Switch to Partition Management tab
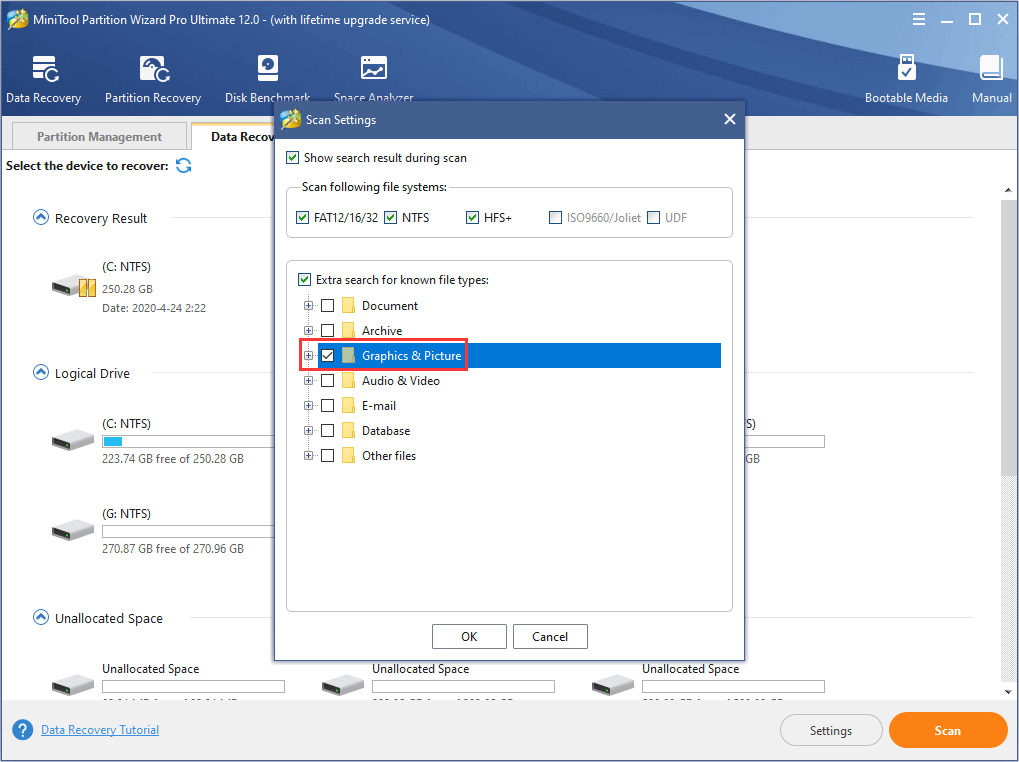This screenshot has width=1019, height=762. click(x=99, y=136)
